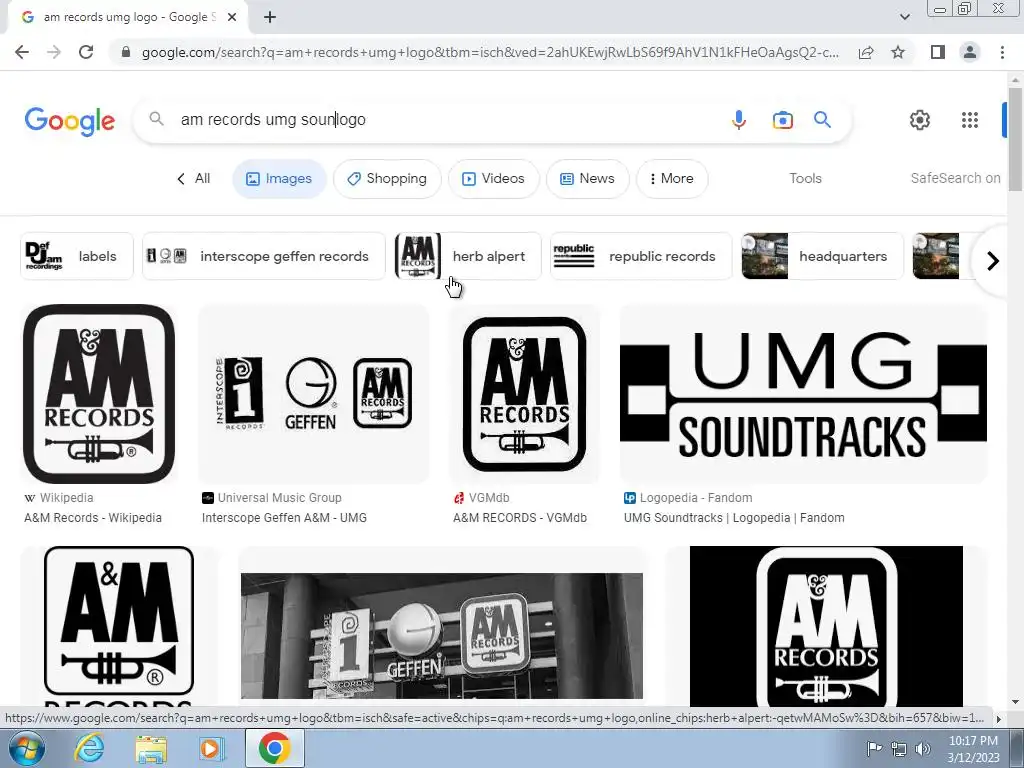Click the volume speaker tray icon

click(923, 749)
